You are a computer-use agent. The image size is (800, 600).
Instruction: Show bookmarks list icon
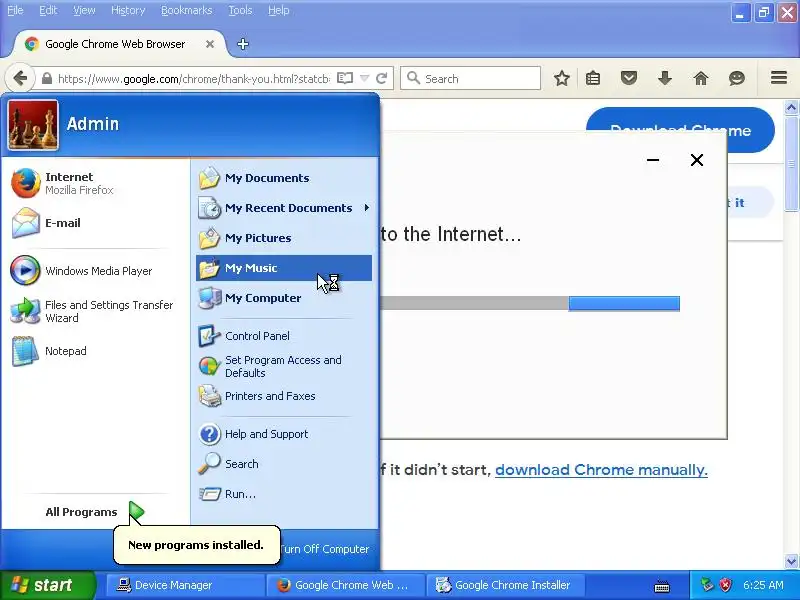click(593, 78)
